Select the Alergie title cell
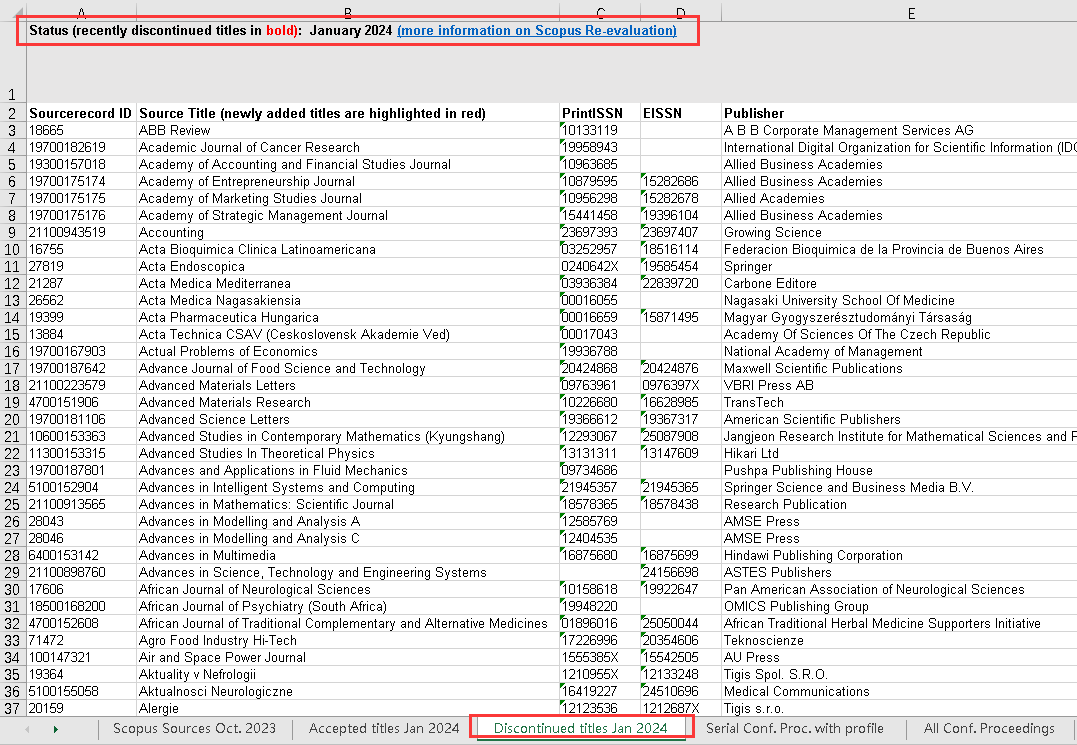1077x745 pixels. [x=348, y=709]
